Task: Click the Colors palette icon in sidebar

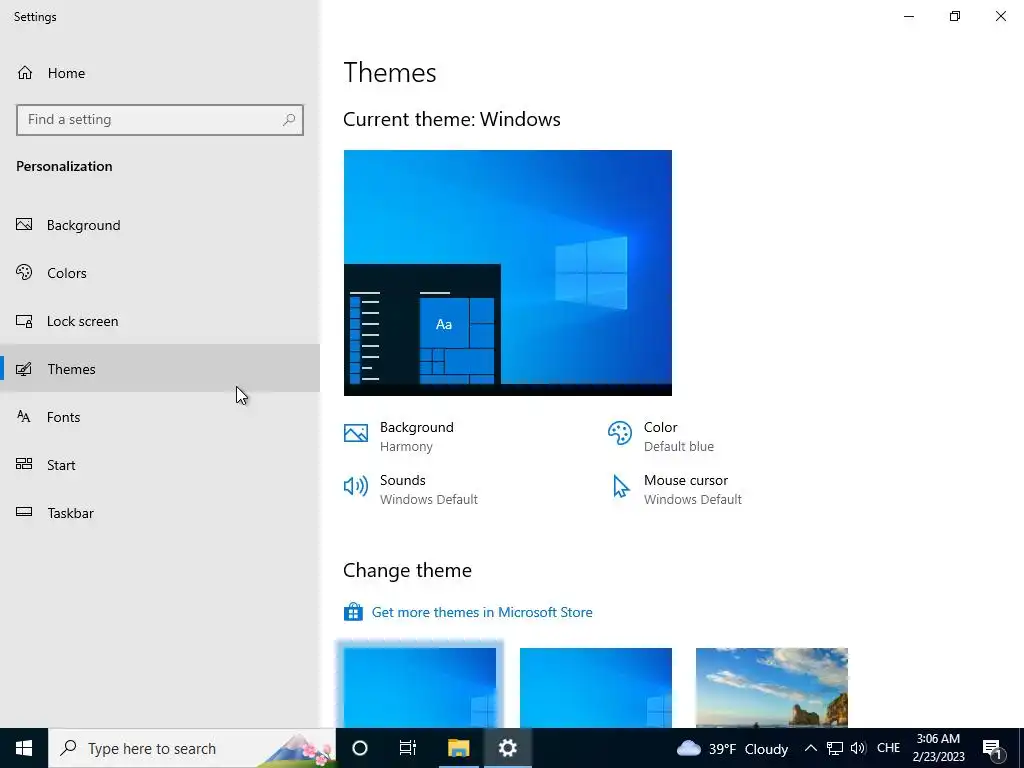Action: point(24,272)
